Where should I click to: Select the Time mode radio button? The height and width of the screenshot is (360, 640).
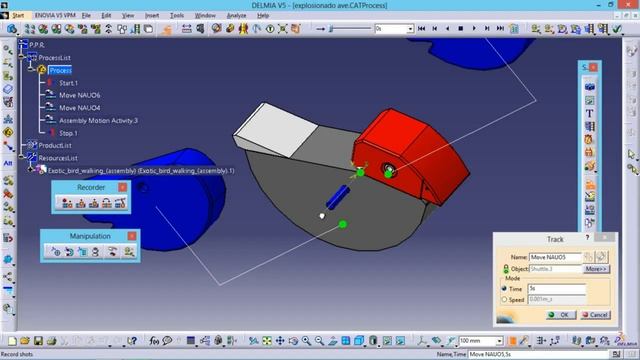tap(504, 288)
